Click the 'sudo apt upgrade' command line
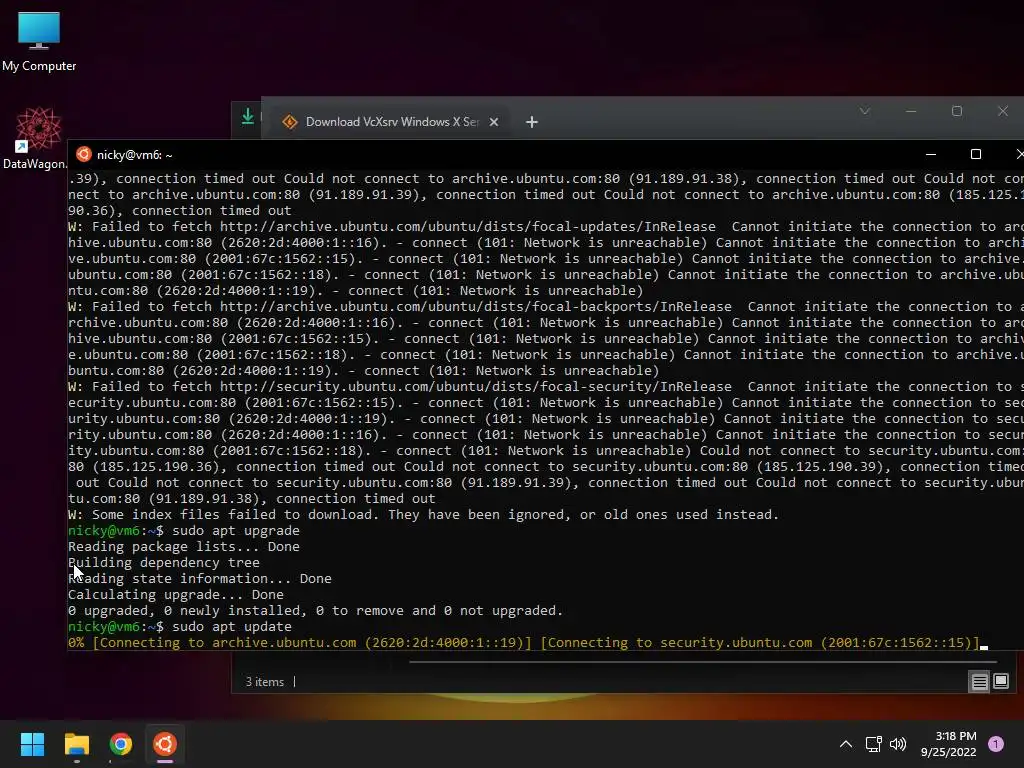Viewport: 1024px width, 768px height. [x=184, y=530]
